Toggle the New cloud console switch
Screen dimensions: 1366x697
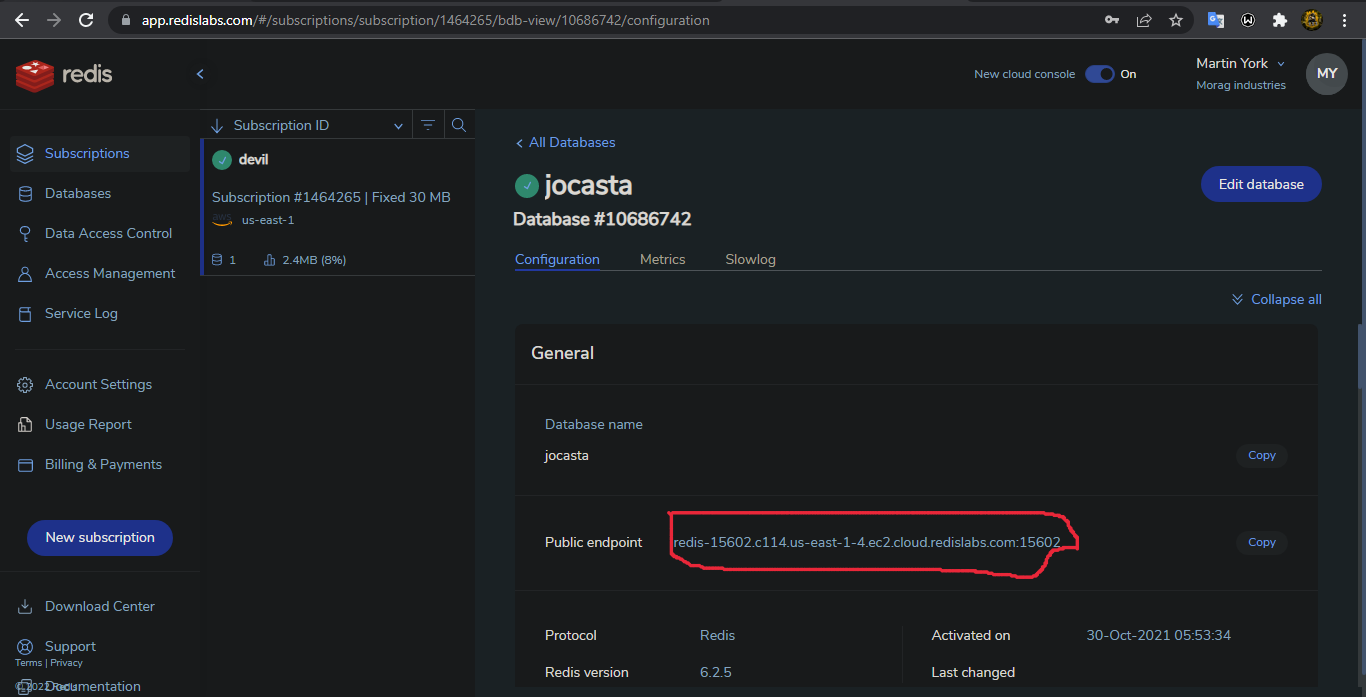(x=1100, y=74)
